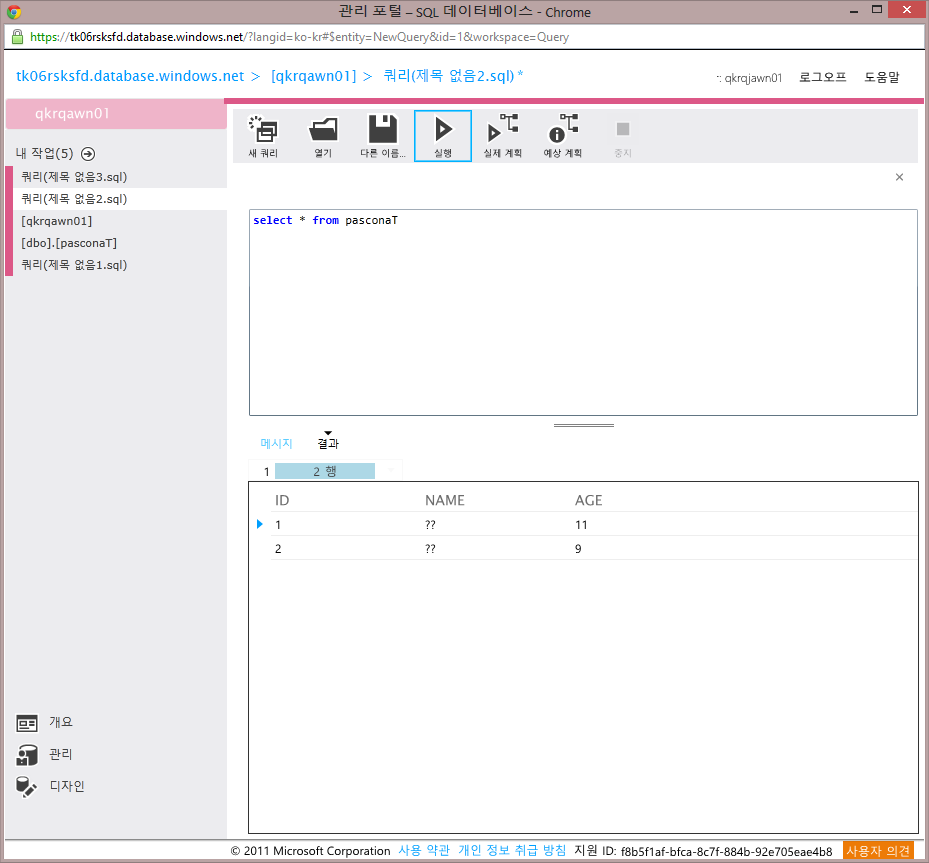Screen dimensions: 929x863
Task: Click the 내 작업(5) heading
Action: tap(44, 153)
